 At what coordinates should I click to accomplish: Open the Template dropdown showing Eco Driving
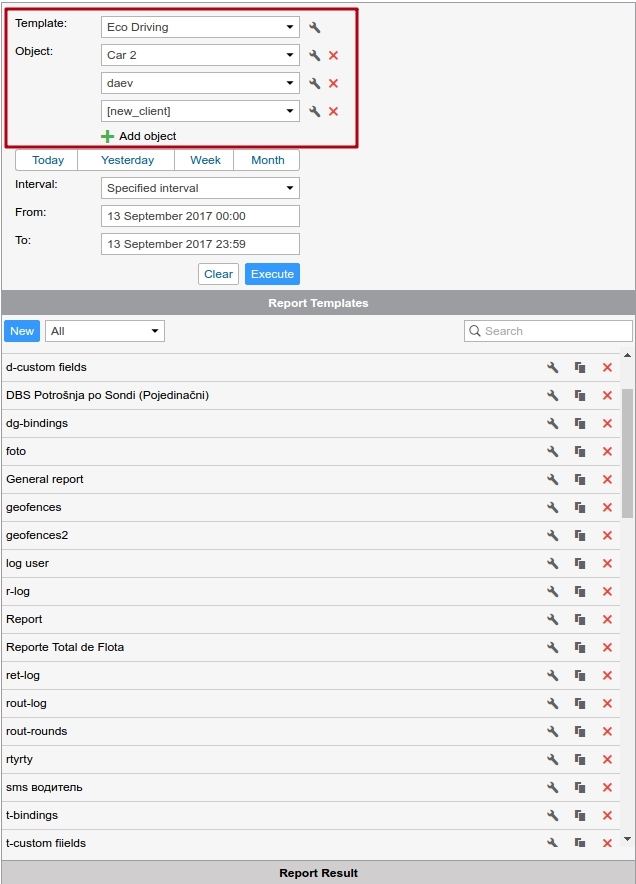pyautogui.click(x=200, y=28)
